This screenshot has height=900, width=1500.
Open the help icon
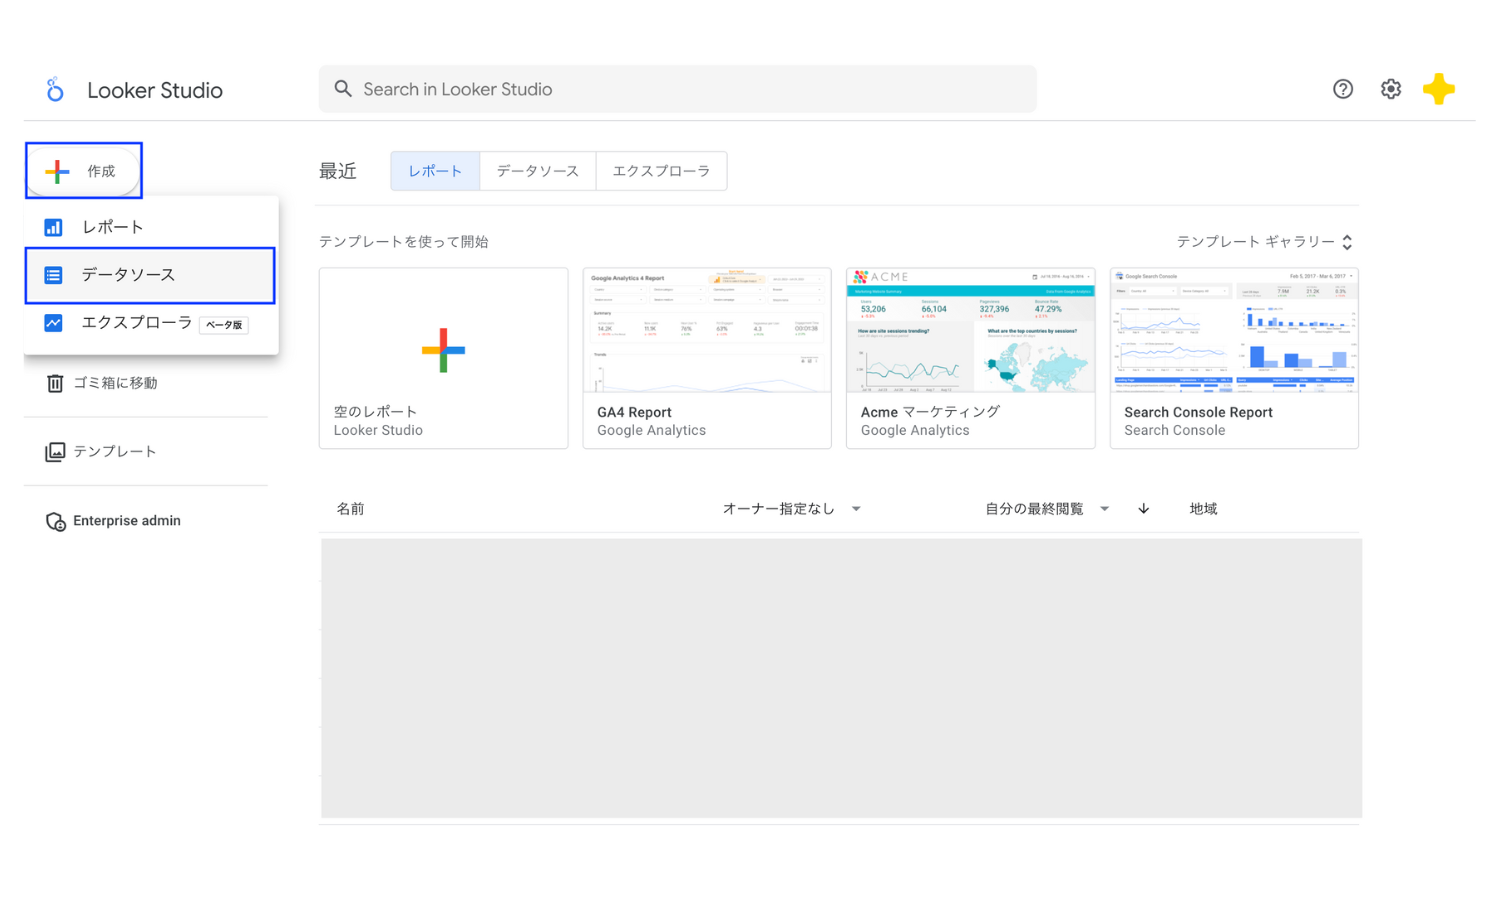pos(1342,89)
